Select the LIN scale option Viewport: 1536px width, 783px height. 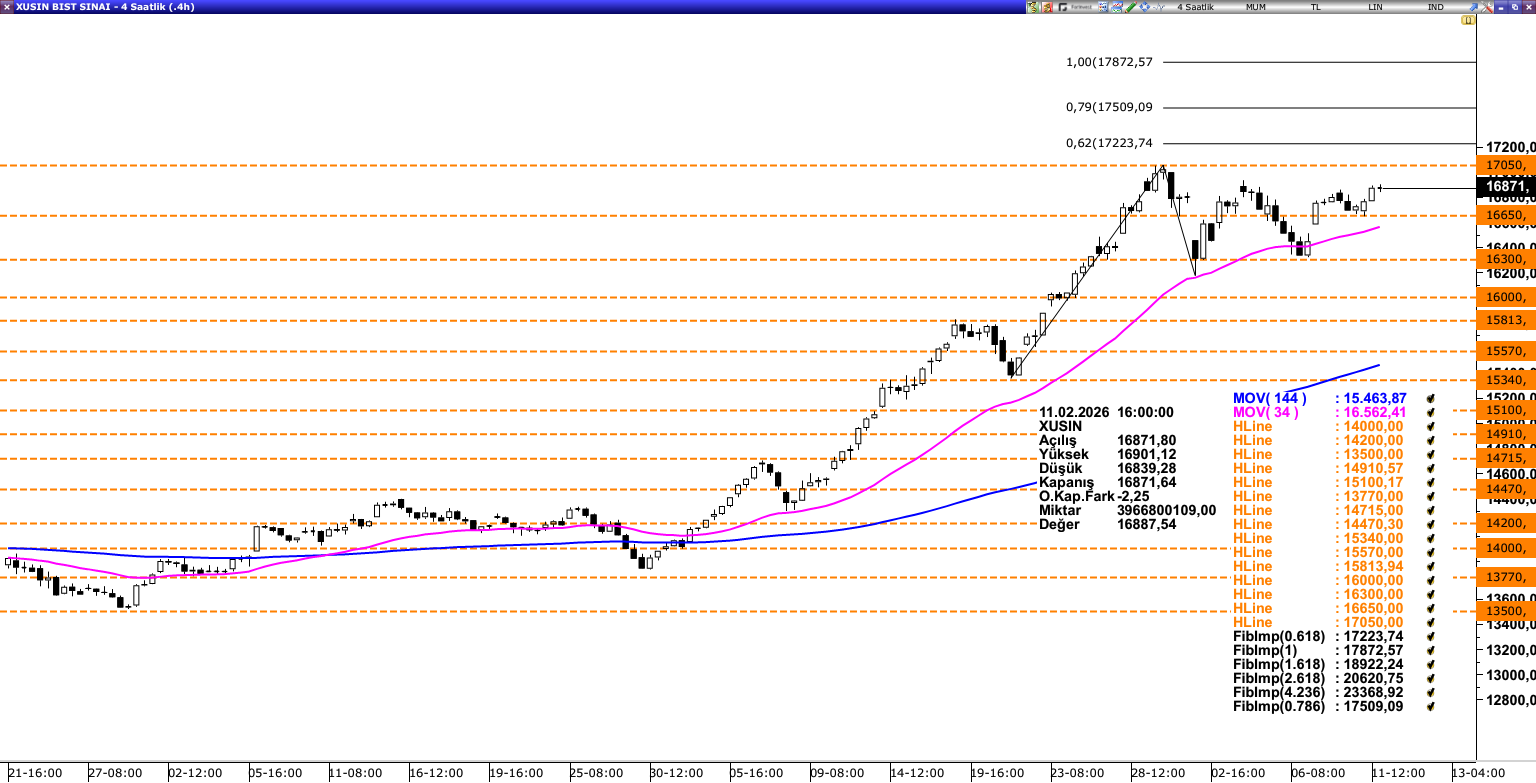point(1375,7)
